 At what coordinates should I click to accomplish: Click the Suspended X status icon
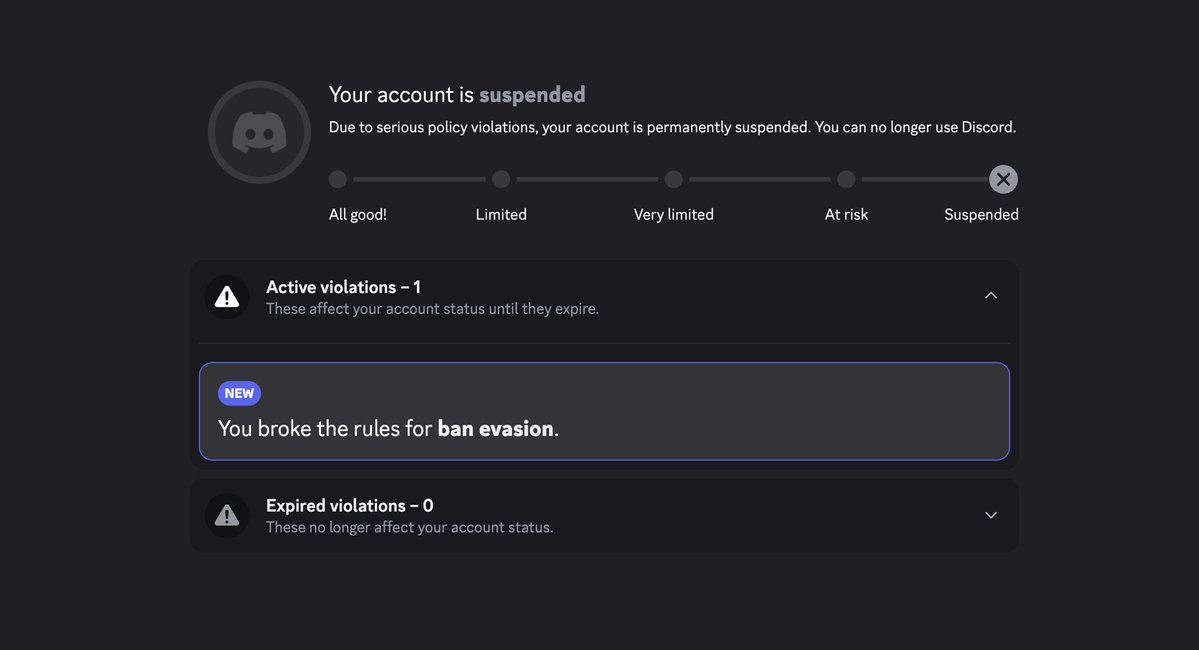(1003, 180)
